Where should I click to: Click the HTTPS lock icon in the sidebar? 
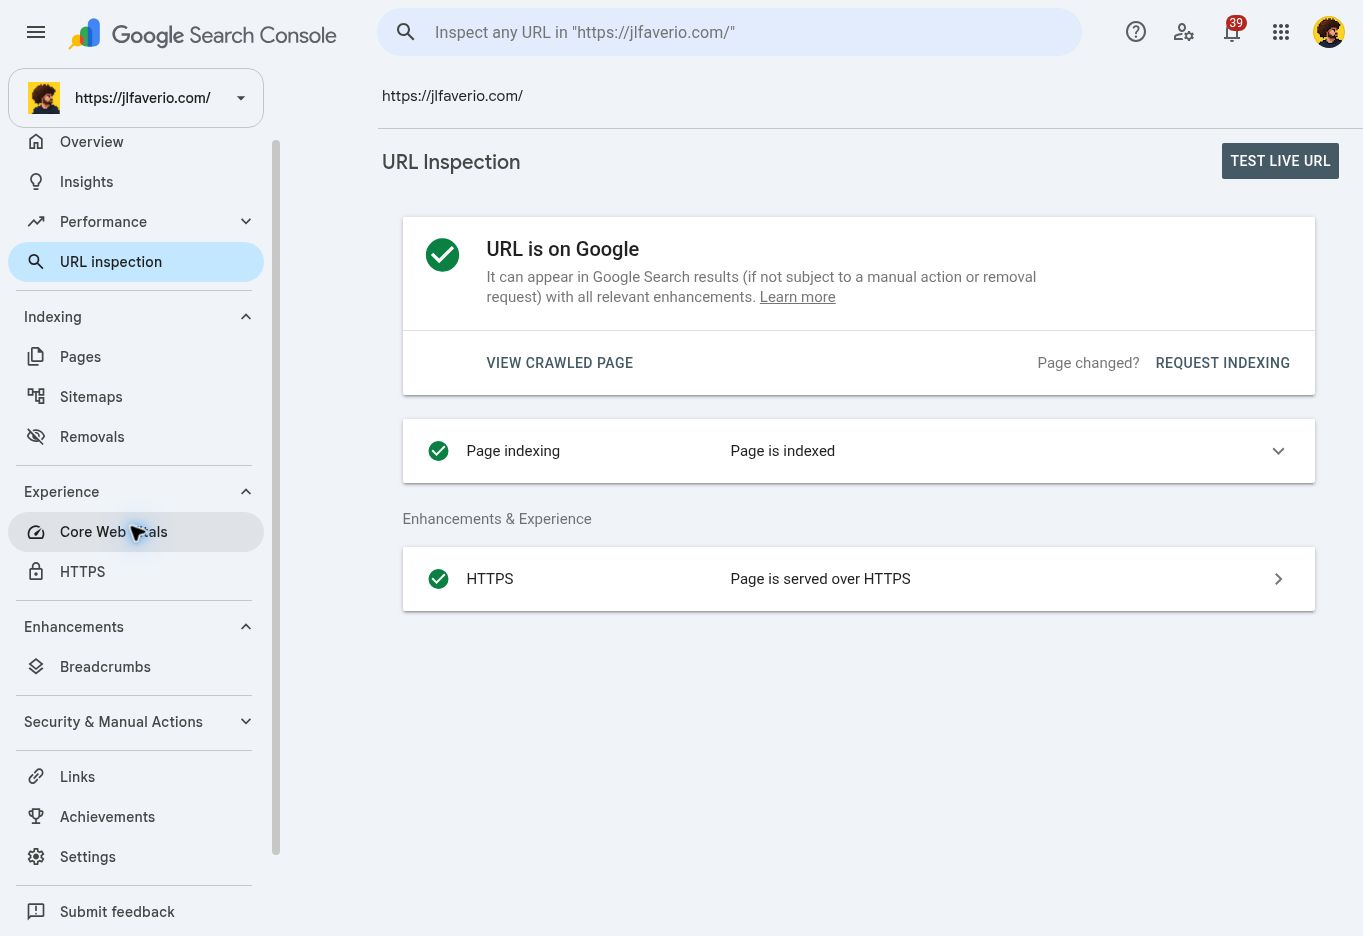(36, 572)
